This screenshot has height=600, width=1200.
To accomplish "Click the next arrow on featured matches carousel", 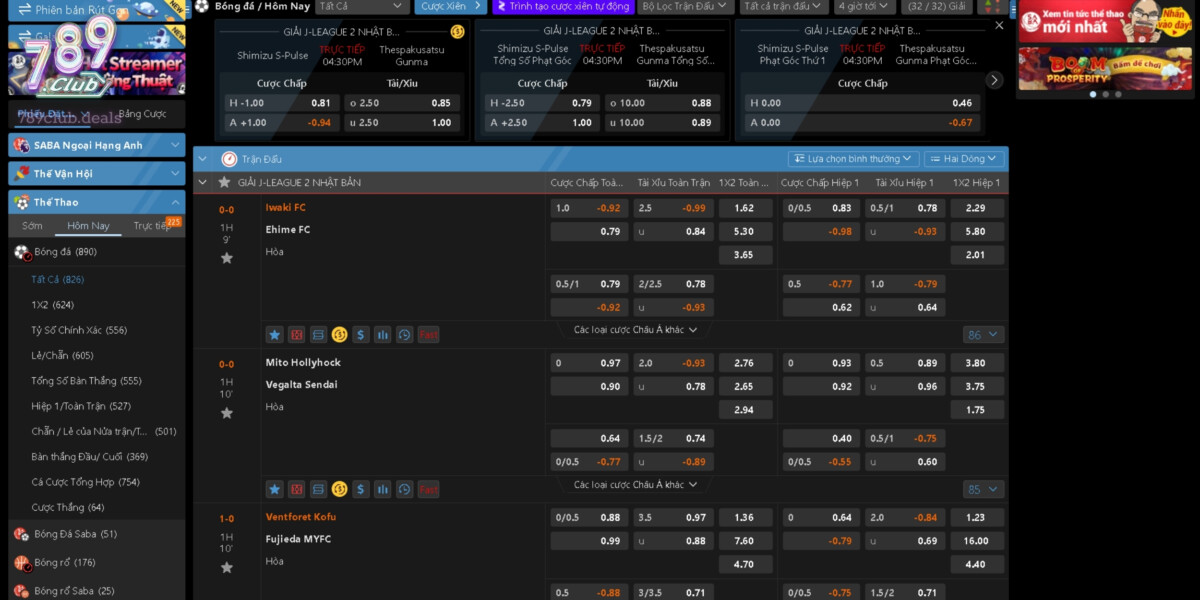I will (994, 80).
